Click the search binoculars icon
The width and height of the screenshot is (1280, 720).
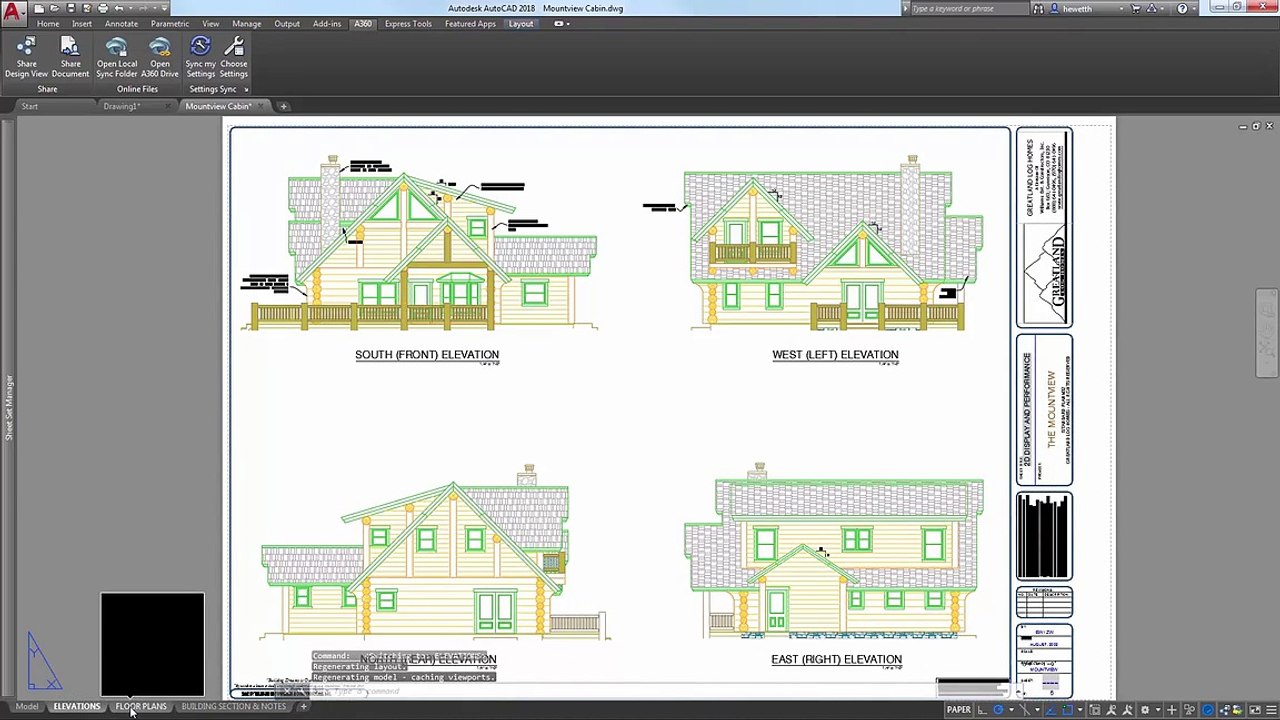tap(1038, 8)
